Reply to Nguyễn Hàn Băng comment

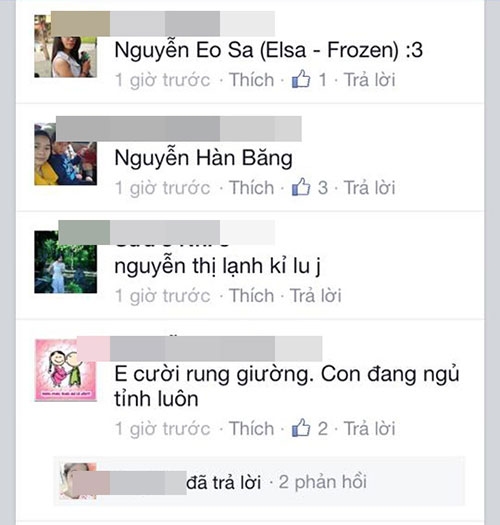(x=369, y=188)
